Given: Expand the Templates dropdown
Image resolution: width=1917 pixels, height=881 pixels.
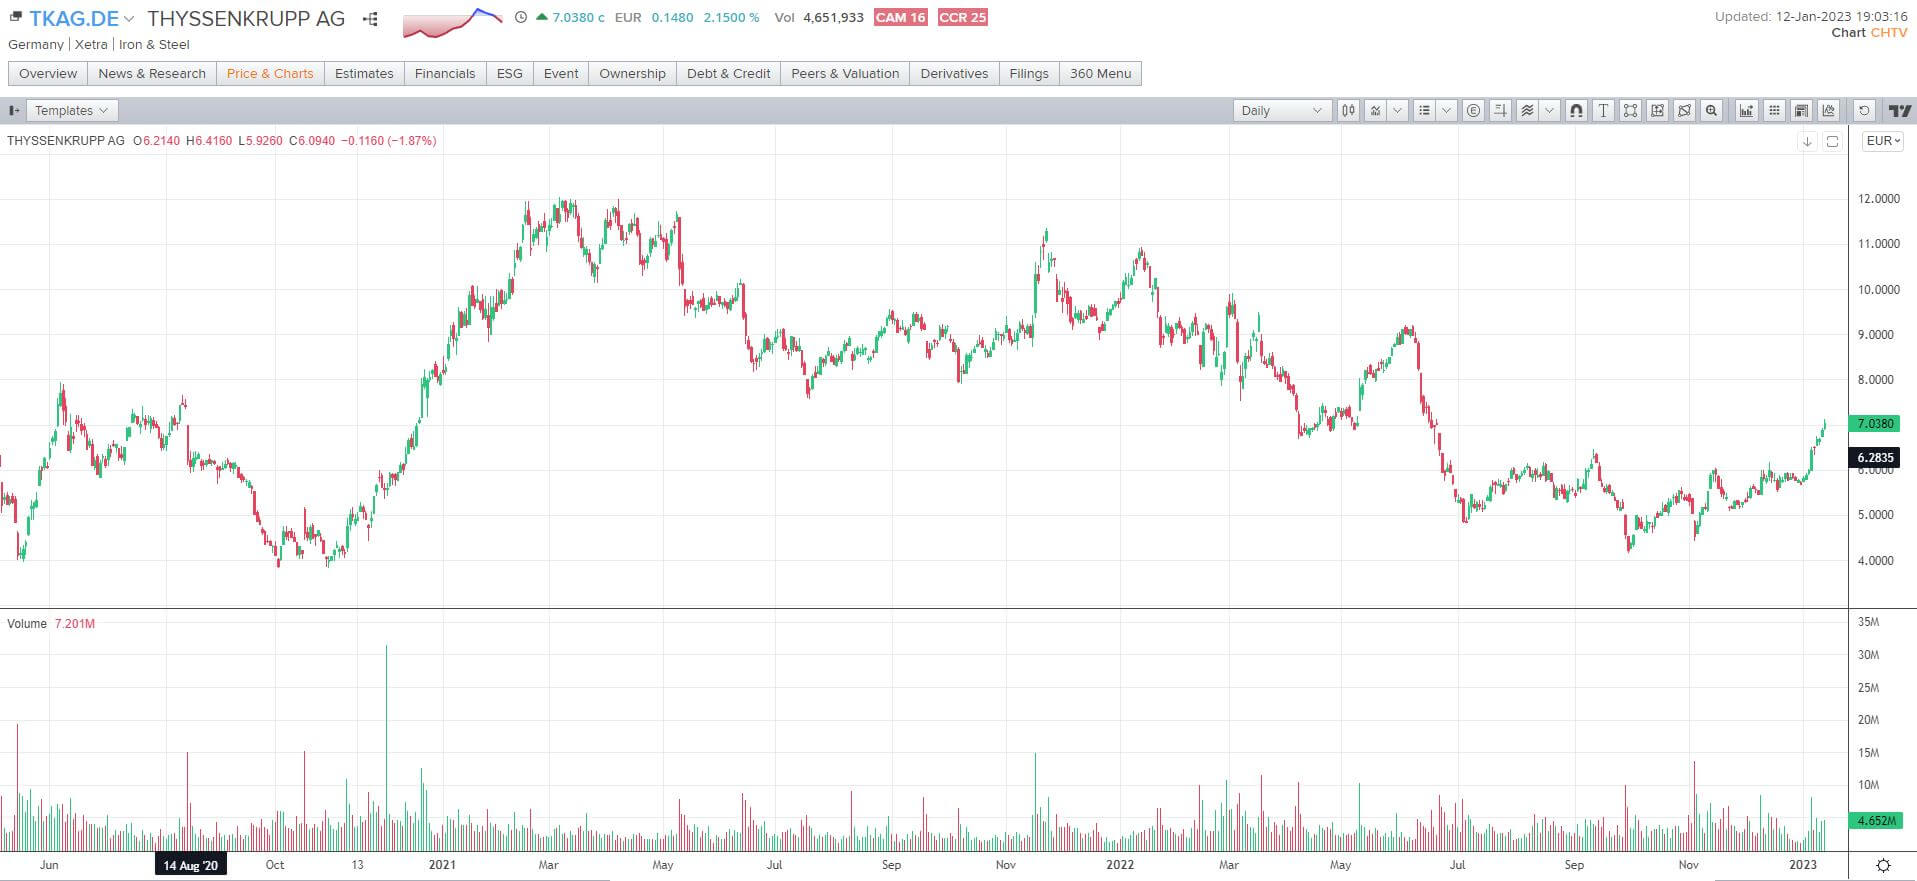Looking at the screenshot, I should tap(71, 111).
